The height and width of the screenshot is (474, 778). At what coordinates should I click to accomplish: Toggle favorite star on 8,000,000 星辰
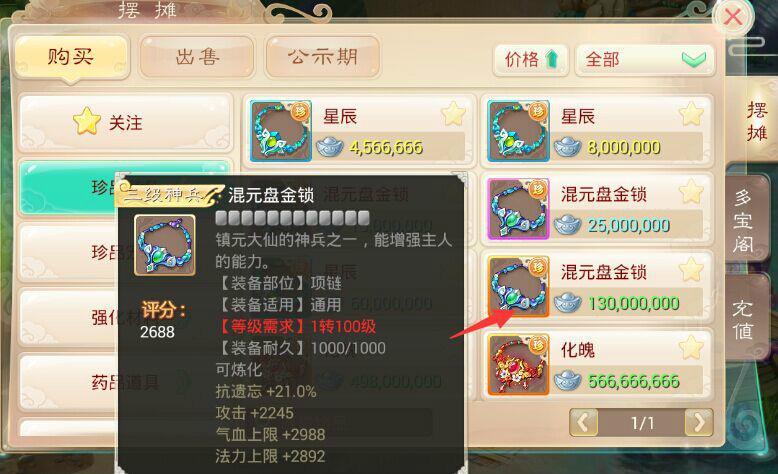click(x=691, y=114)
